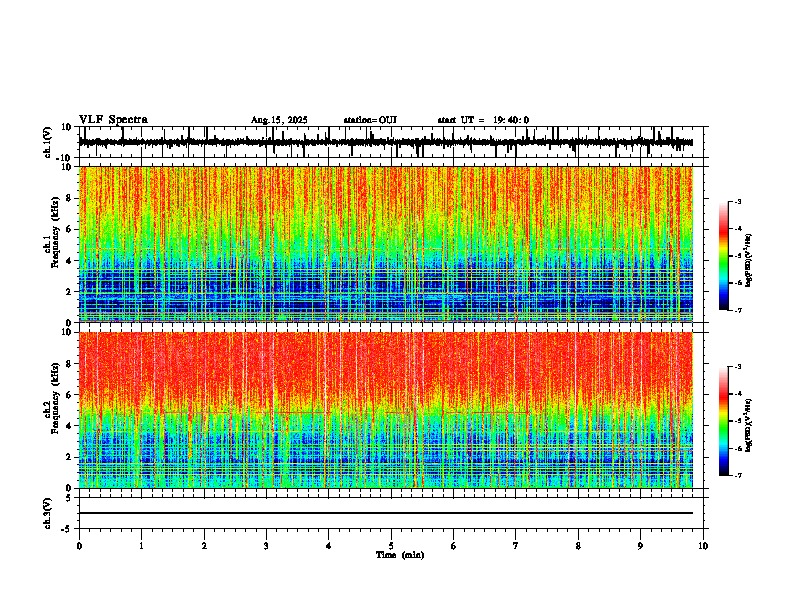The image size is (792, 612).
Task: Click the "8" kHz tick on ch.1 frequency axis
Action: pos(70,198)
